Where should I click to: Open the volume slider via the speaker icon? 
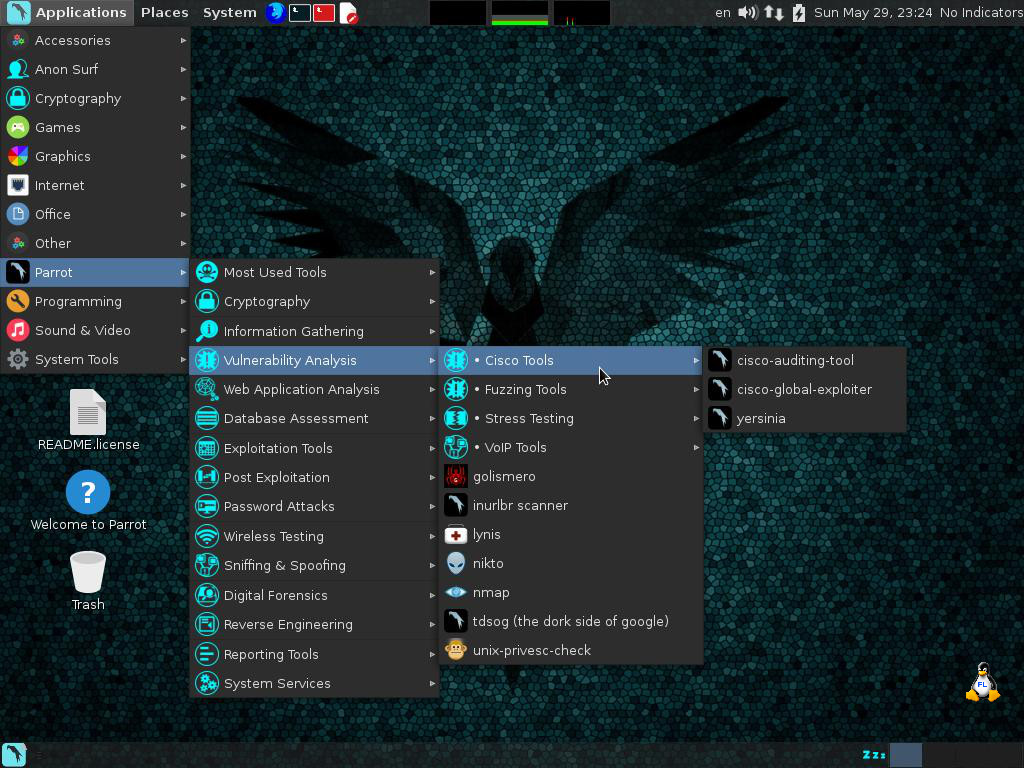[x=748, y=13]
